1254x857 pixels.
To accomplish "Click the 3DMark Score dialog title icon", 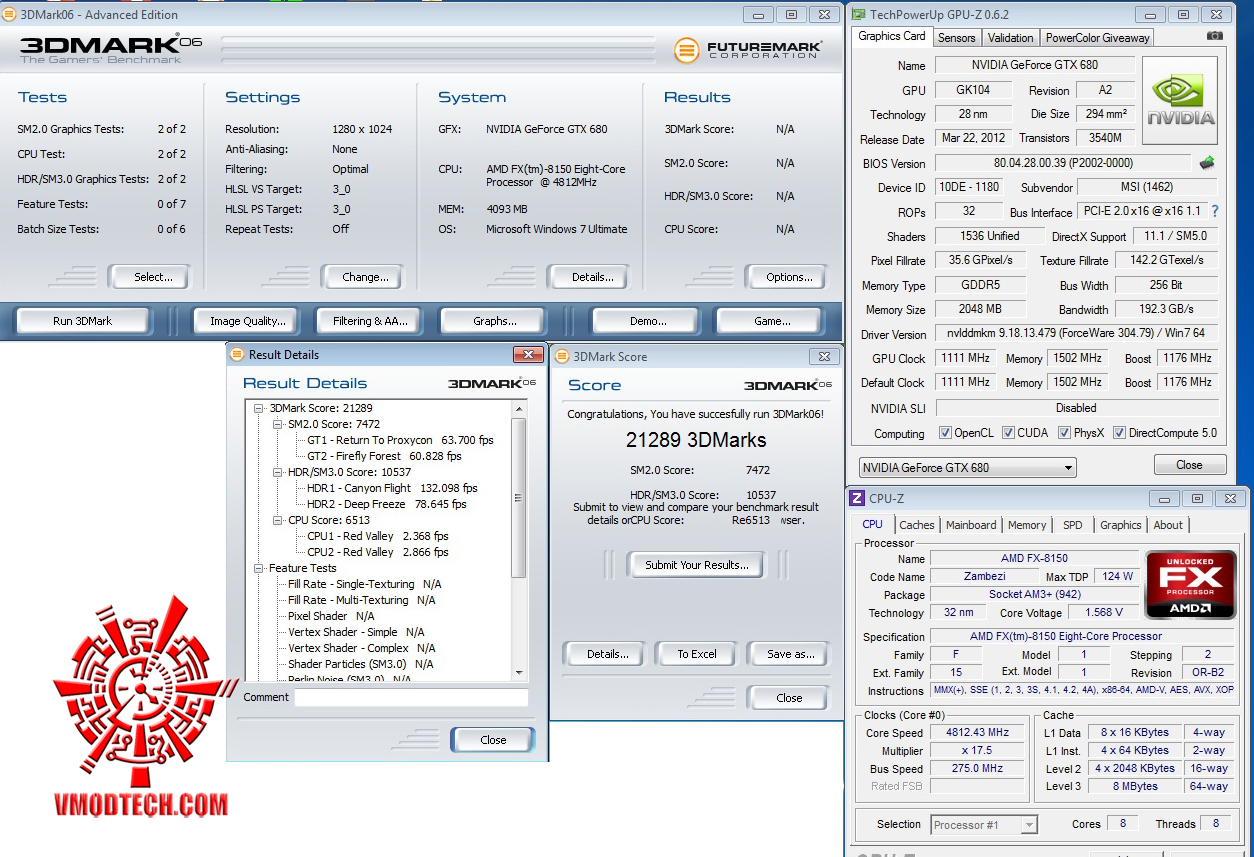I will tap(561, 356).
